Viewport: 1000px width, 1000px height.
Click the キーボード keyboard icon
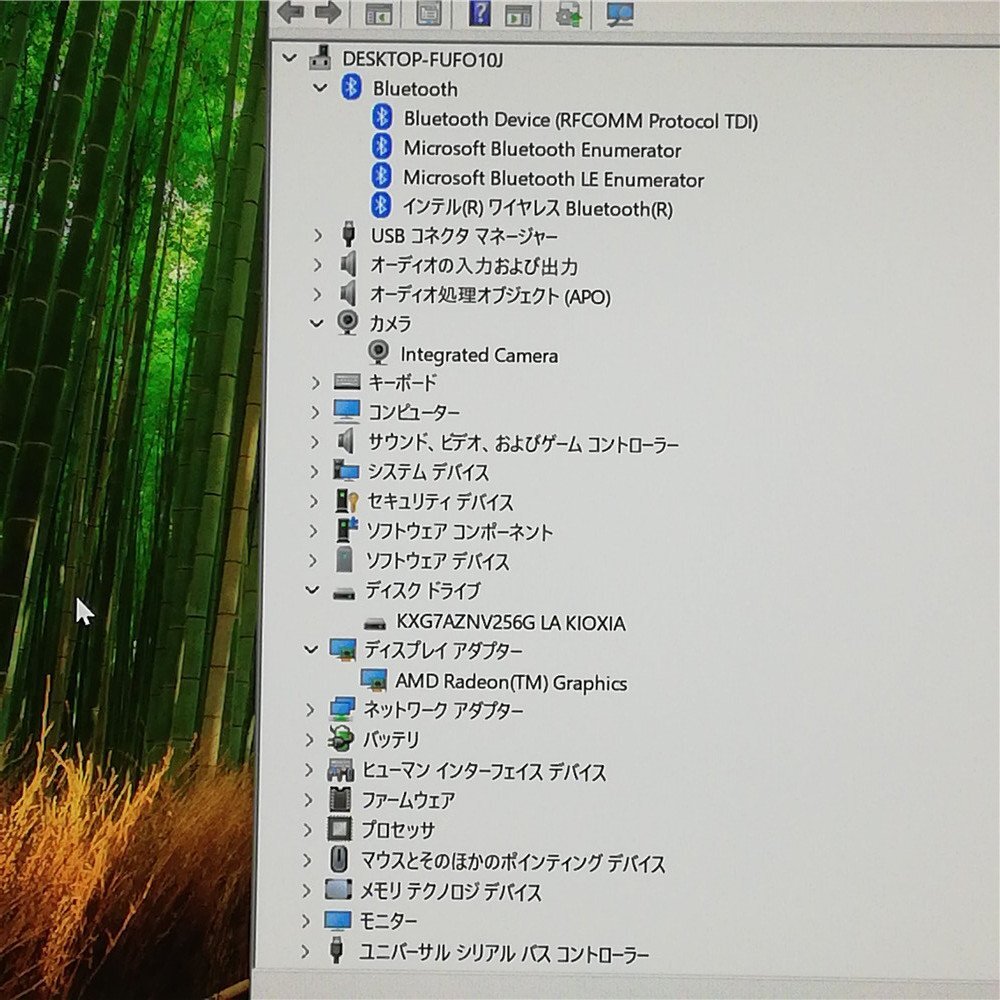tap(346, 382)
